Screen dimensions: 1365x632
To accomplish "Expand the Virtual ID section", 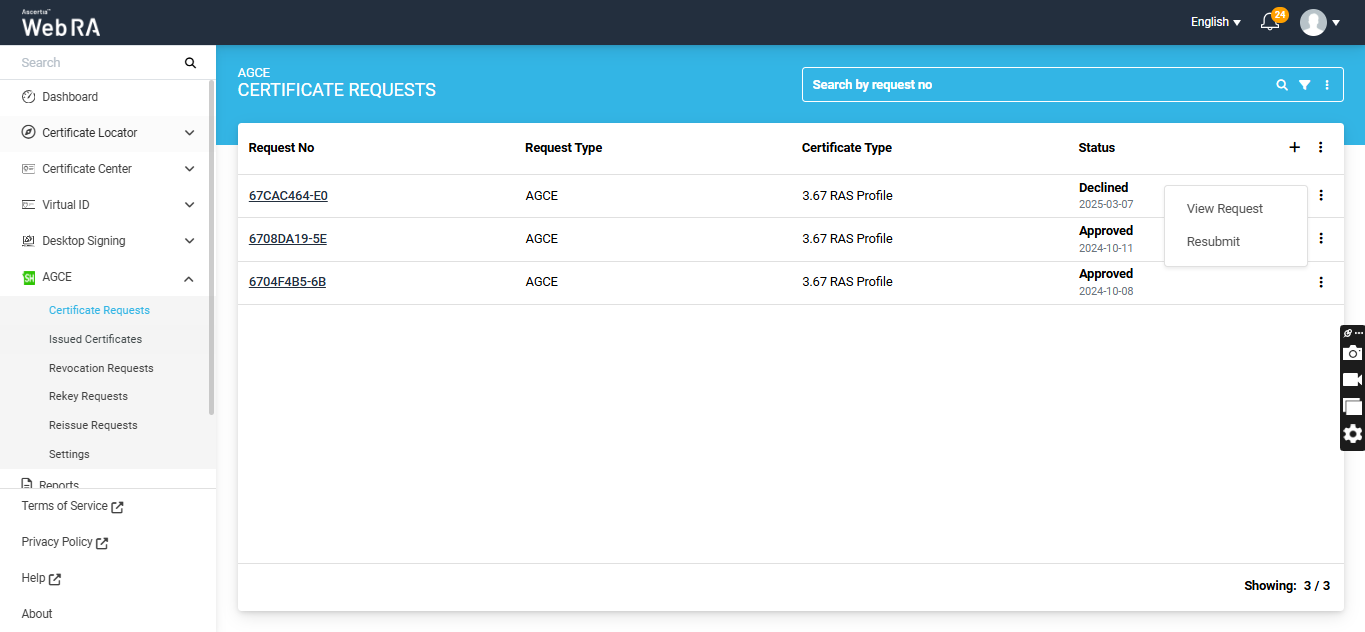I will (189, 205).
